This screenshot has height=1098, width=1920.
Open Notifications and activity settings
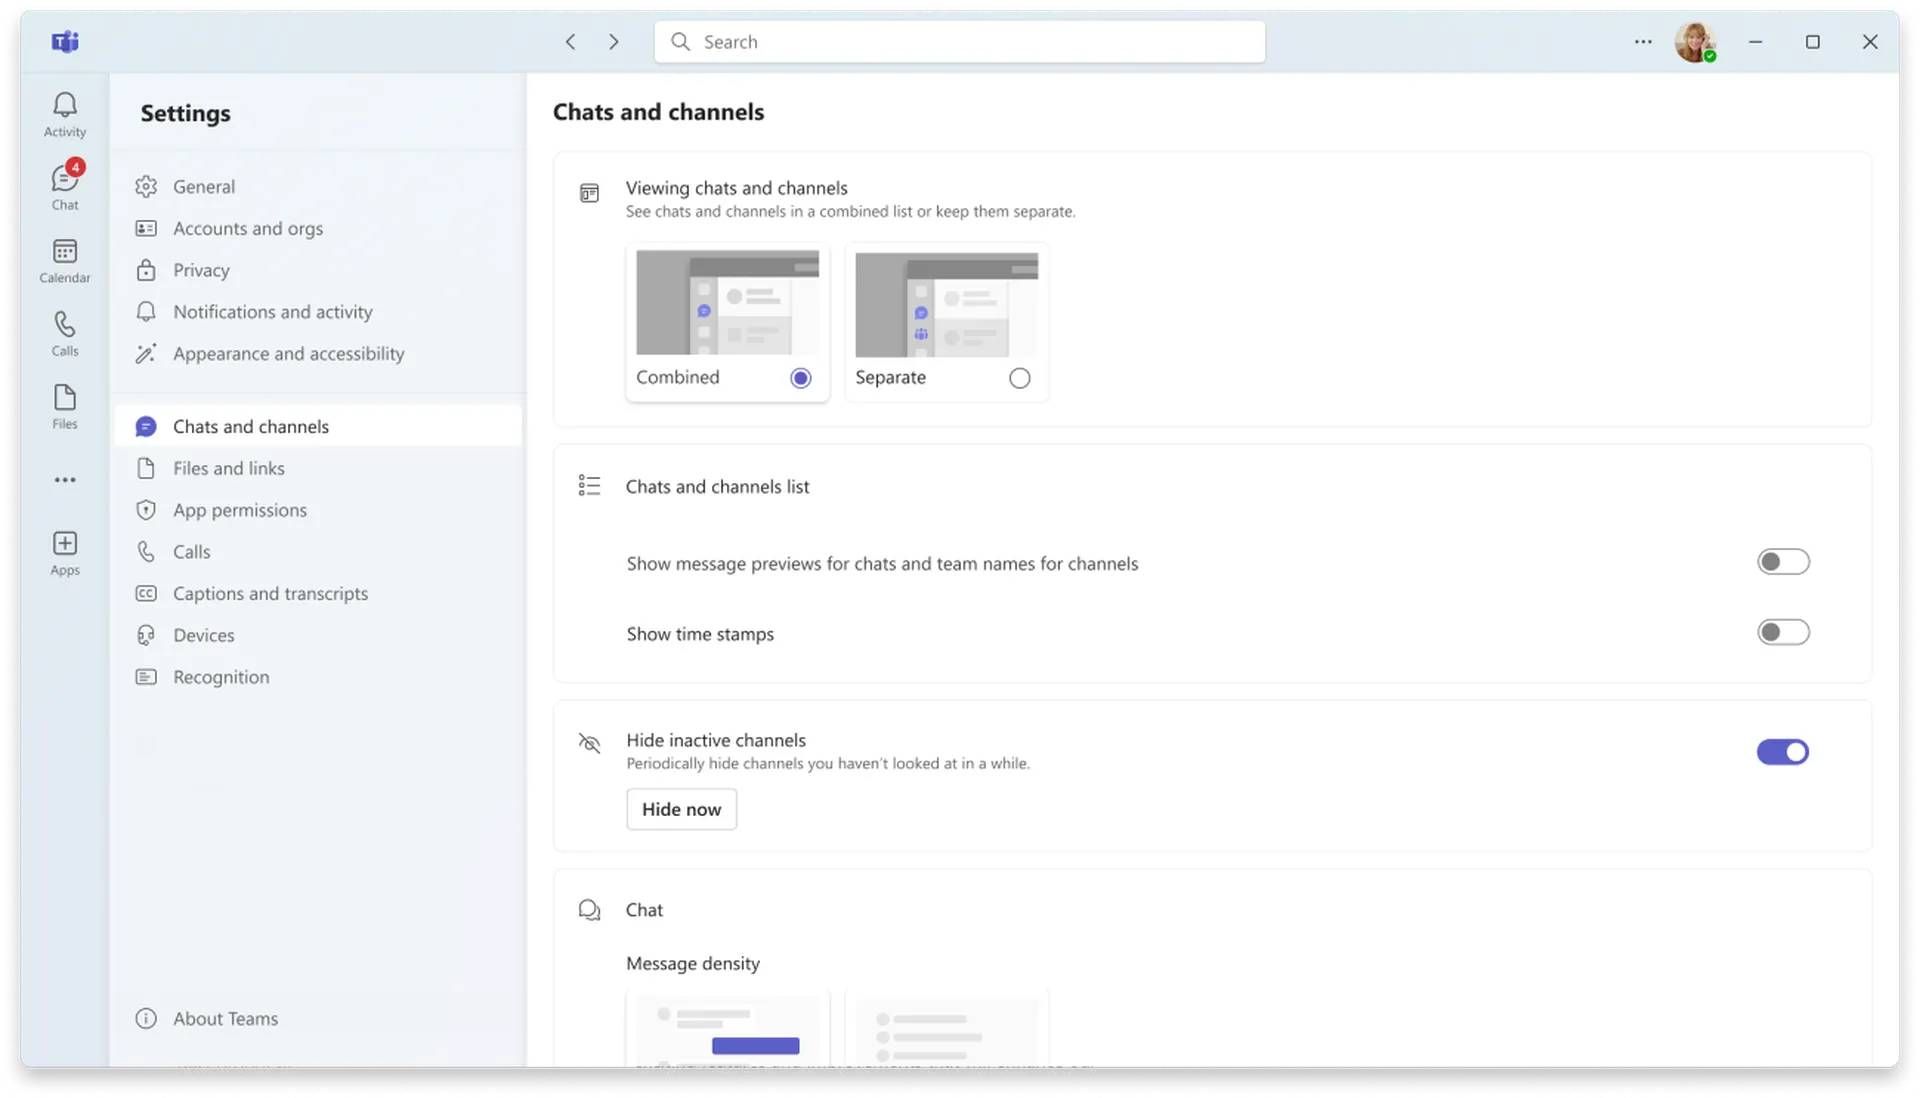(x=272, y=312)
